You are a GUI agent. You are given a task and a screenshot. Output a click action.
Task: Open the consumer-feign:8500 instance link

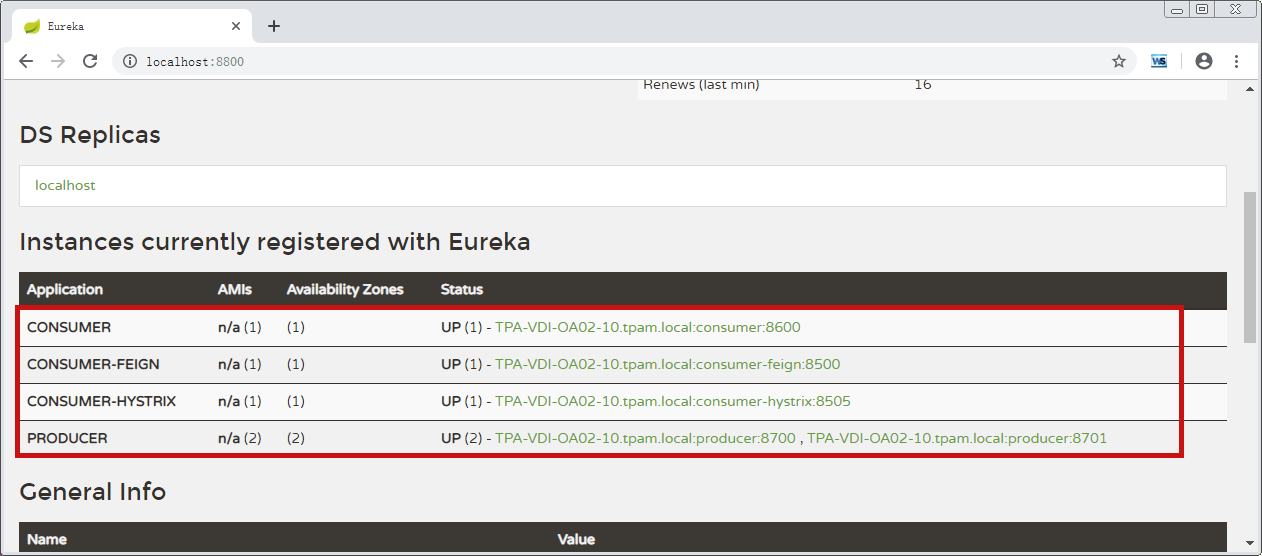[x=668, y=364]
